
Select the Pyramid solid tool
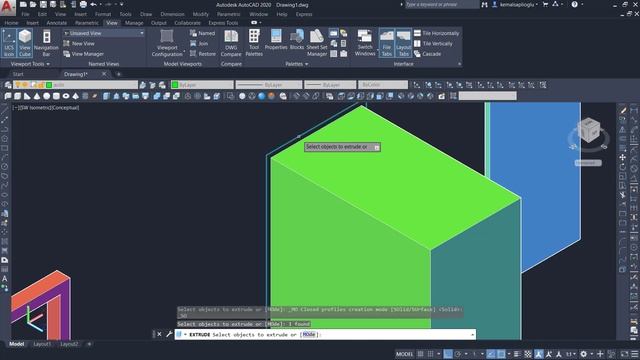click(x=76, y=96)
